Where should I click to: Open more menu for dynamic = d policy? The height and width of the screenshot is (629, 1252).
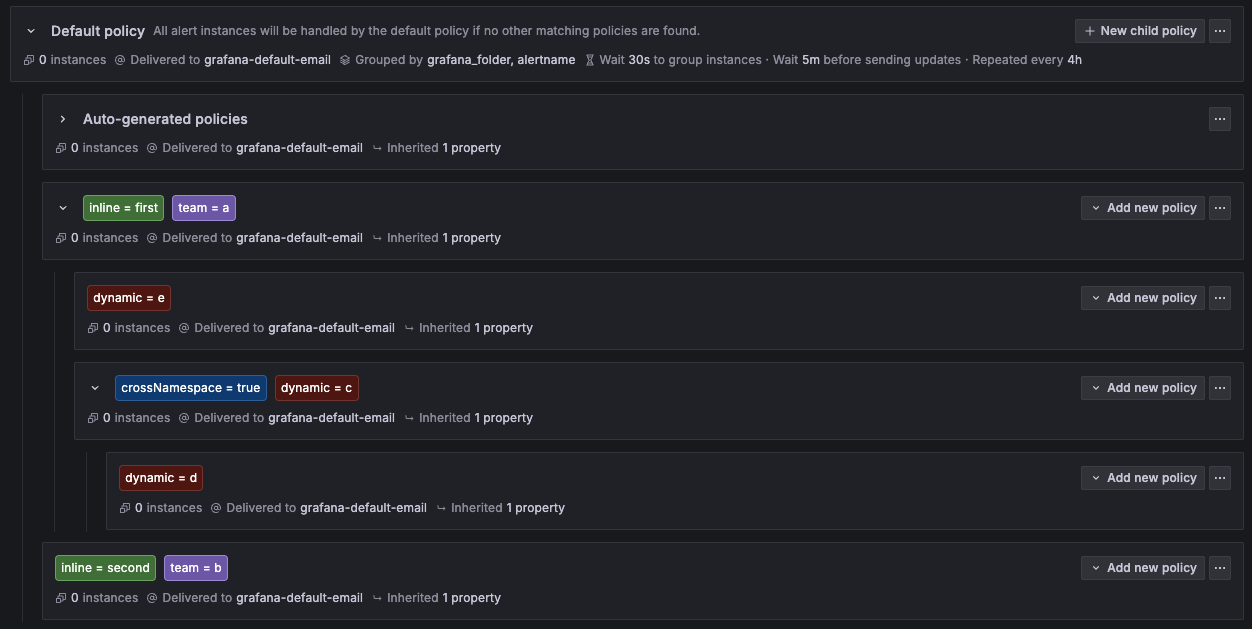point(1219,478)
